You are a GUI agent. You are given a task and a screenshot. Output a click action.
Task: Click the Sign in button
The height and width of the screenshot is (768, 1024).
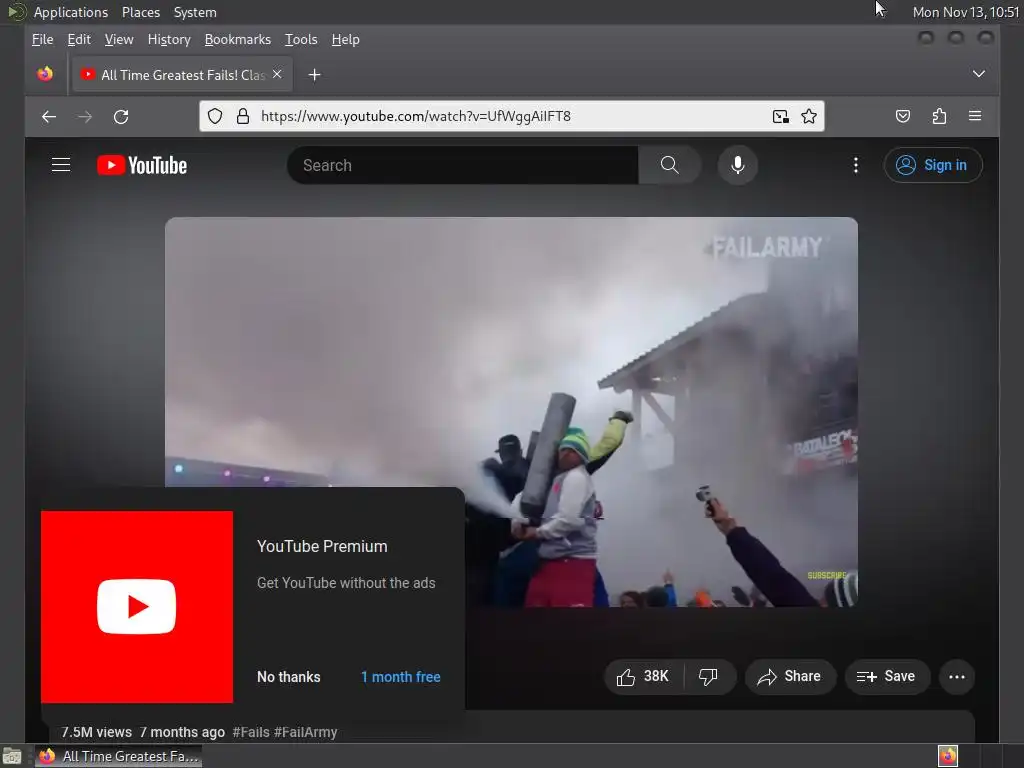(x=933, y=165)
